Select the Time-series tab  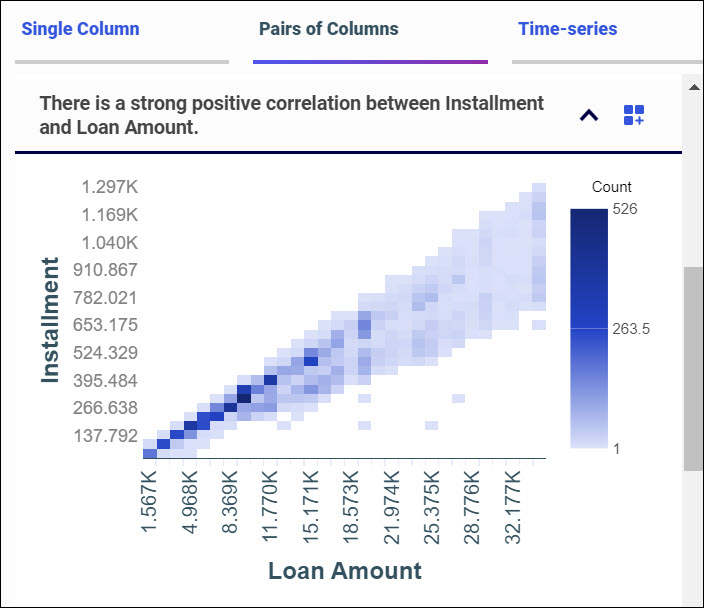[x=567, y=29]
